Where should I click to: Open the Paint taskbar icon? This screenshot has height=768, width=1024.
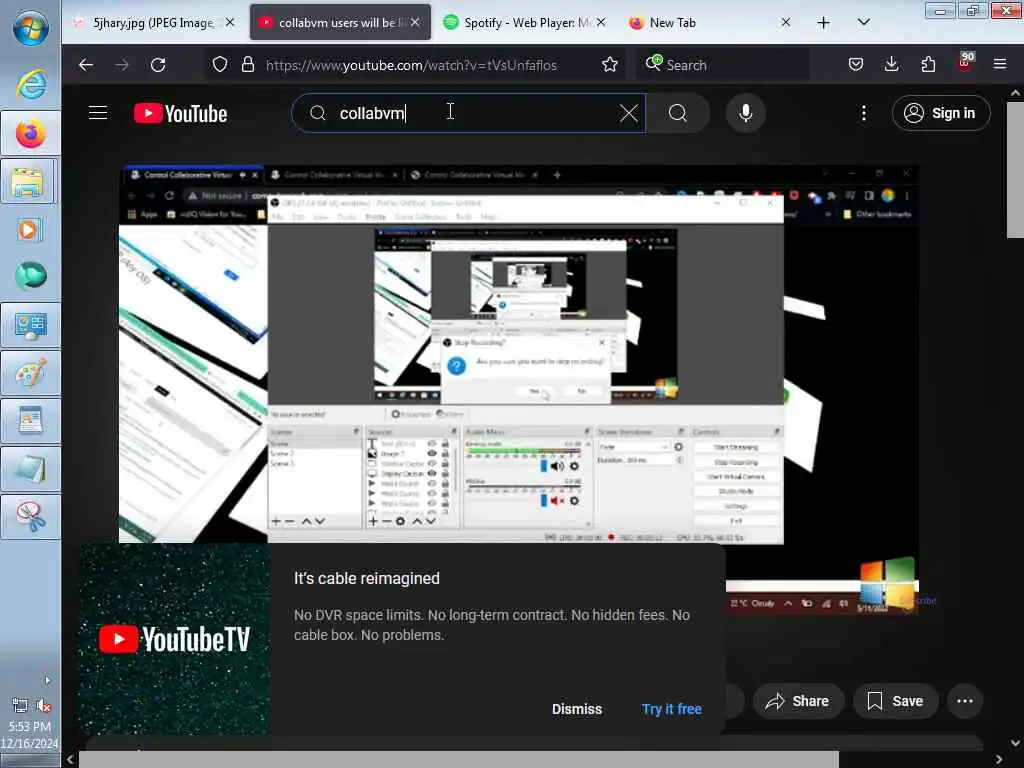[31, 373]
